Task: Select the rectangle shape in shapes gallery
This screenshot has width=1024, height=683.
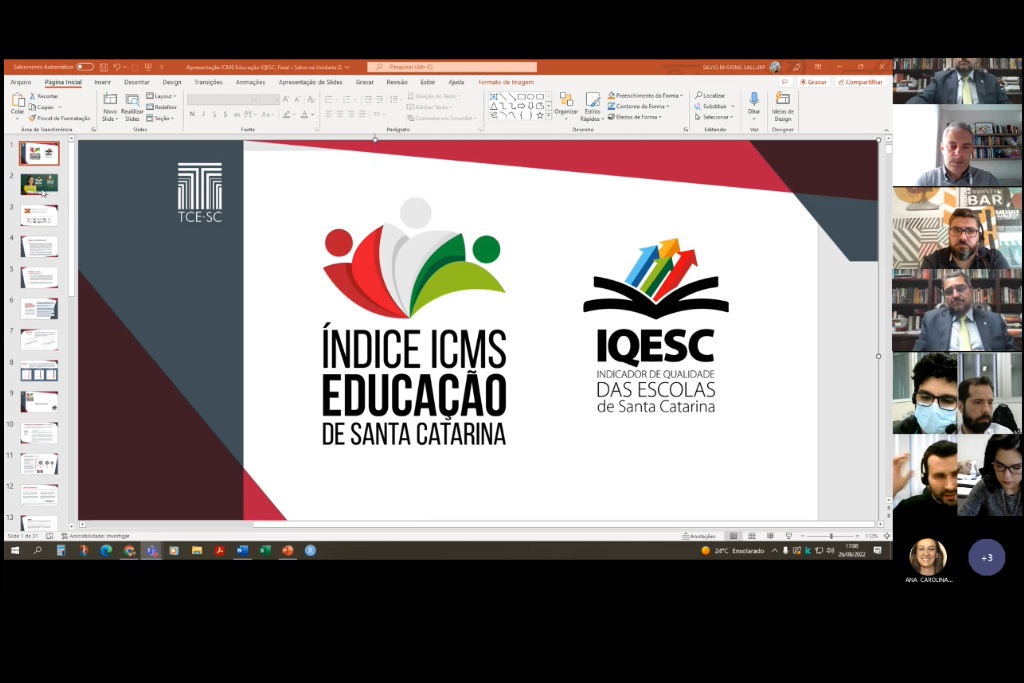Action: point(521,97)
